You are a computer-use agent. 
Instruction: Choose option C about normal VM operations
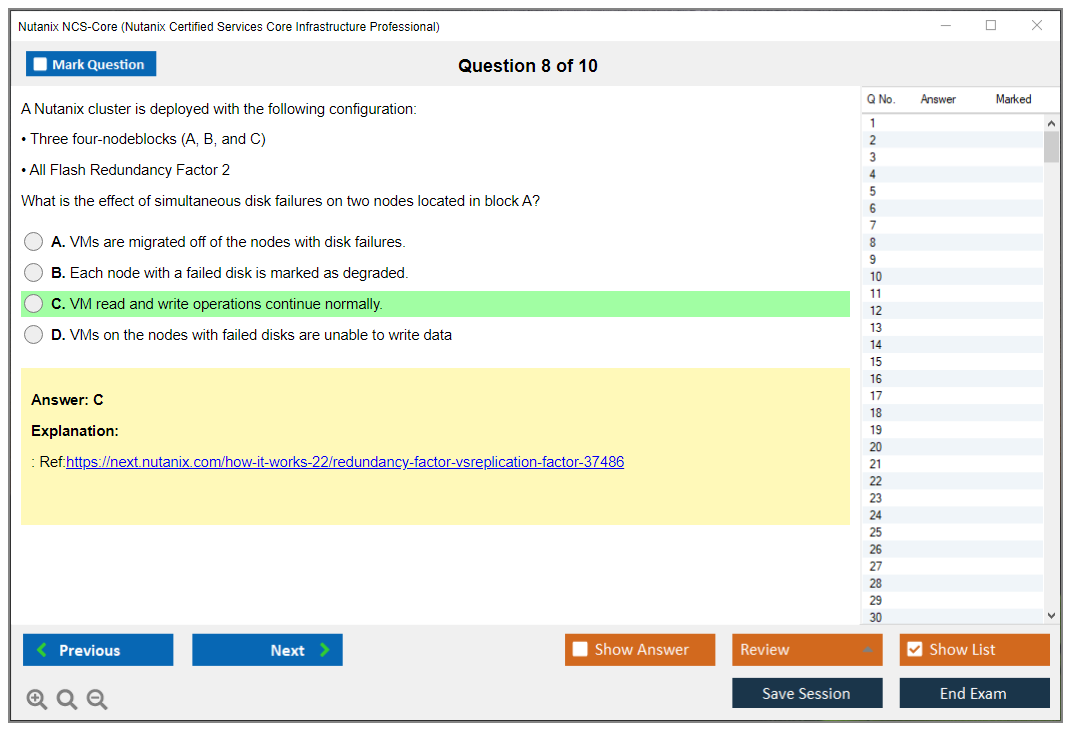[x=34, y=304]
